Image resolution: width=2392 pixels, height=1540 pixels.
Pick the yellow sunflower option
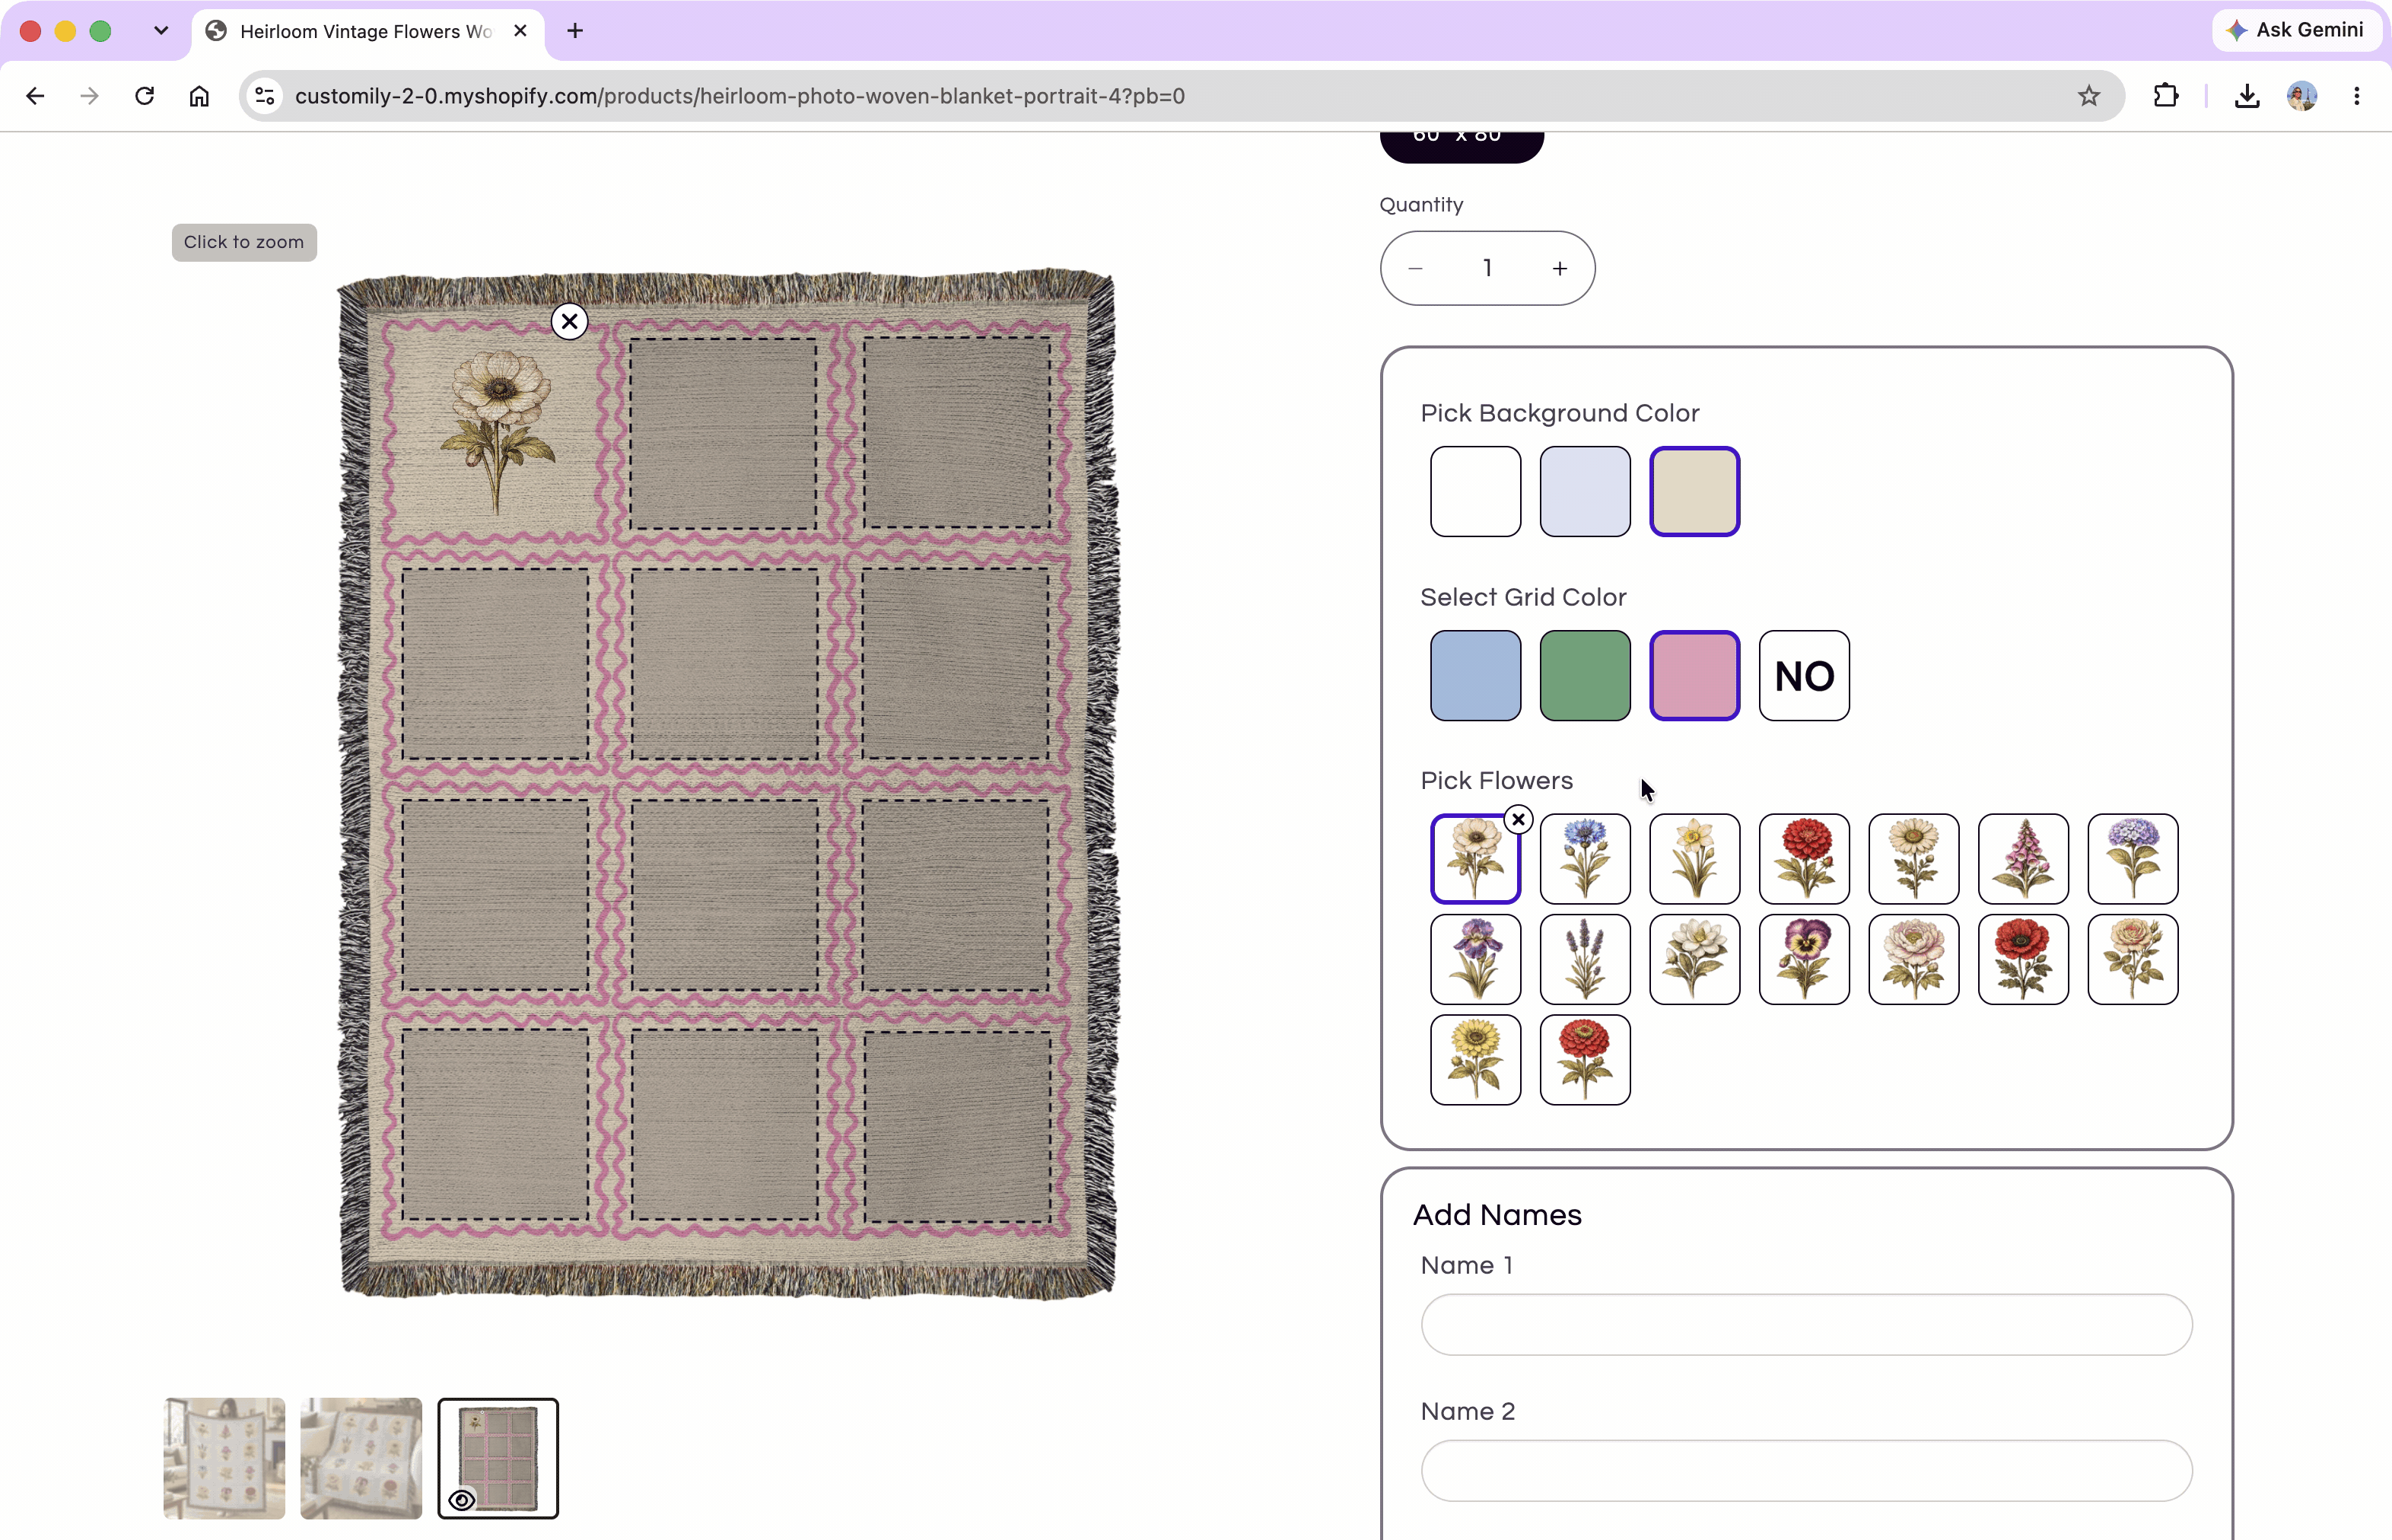(x=1476, y=1060)
